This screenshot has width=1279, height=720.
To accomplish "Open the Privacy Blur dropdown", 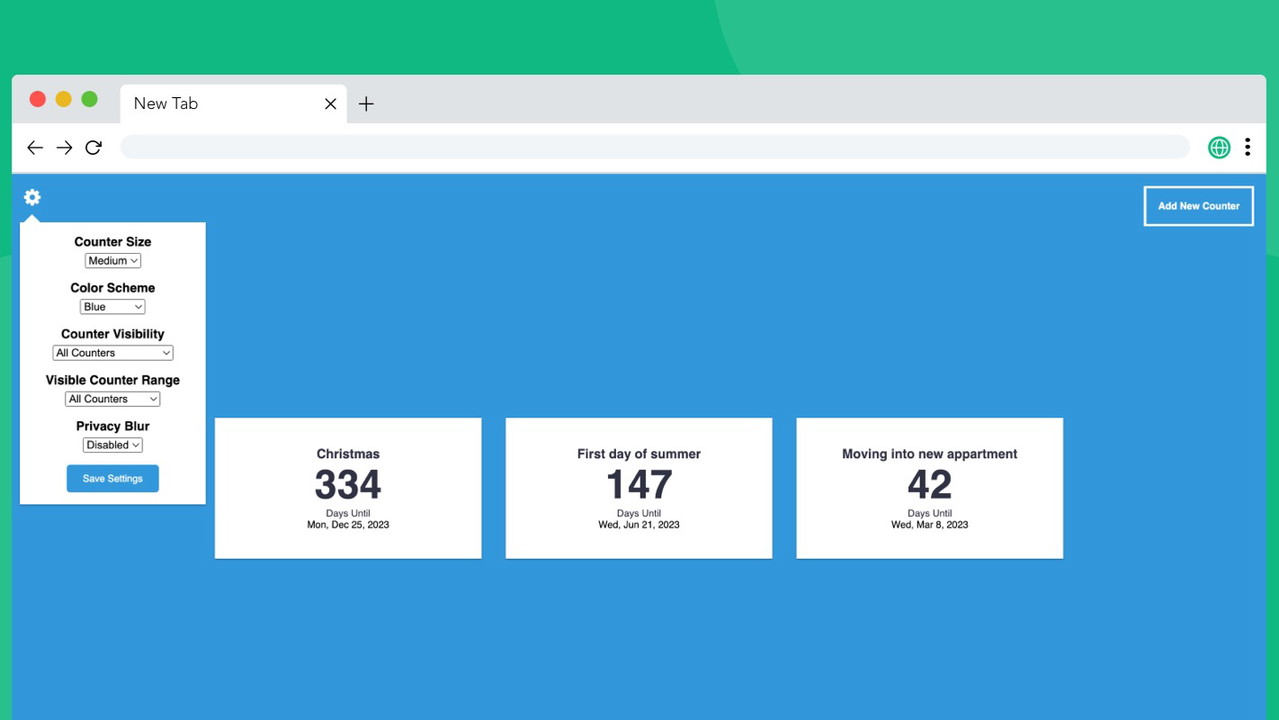I will (113, 445).
